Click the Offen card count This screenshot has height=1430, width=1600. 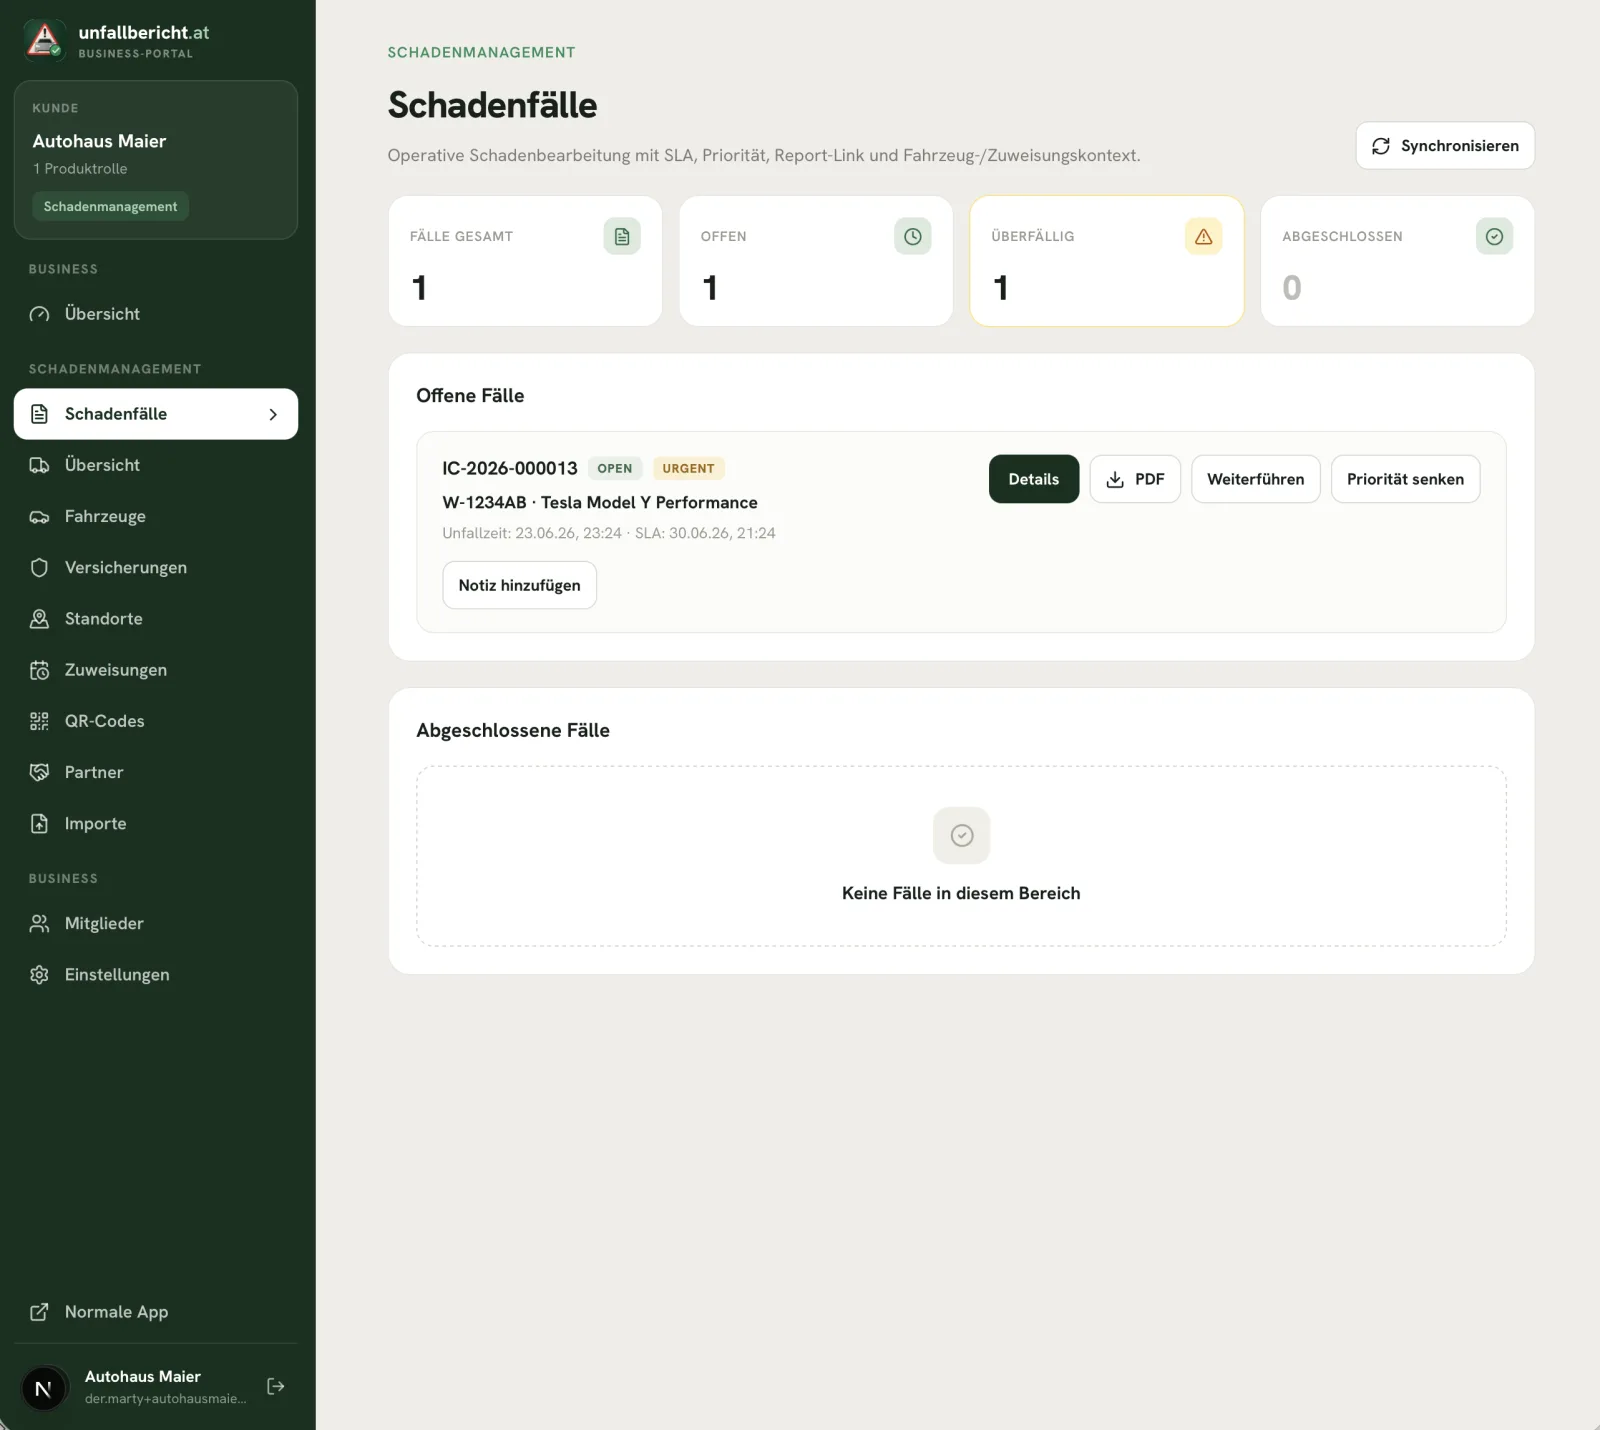710,288
